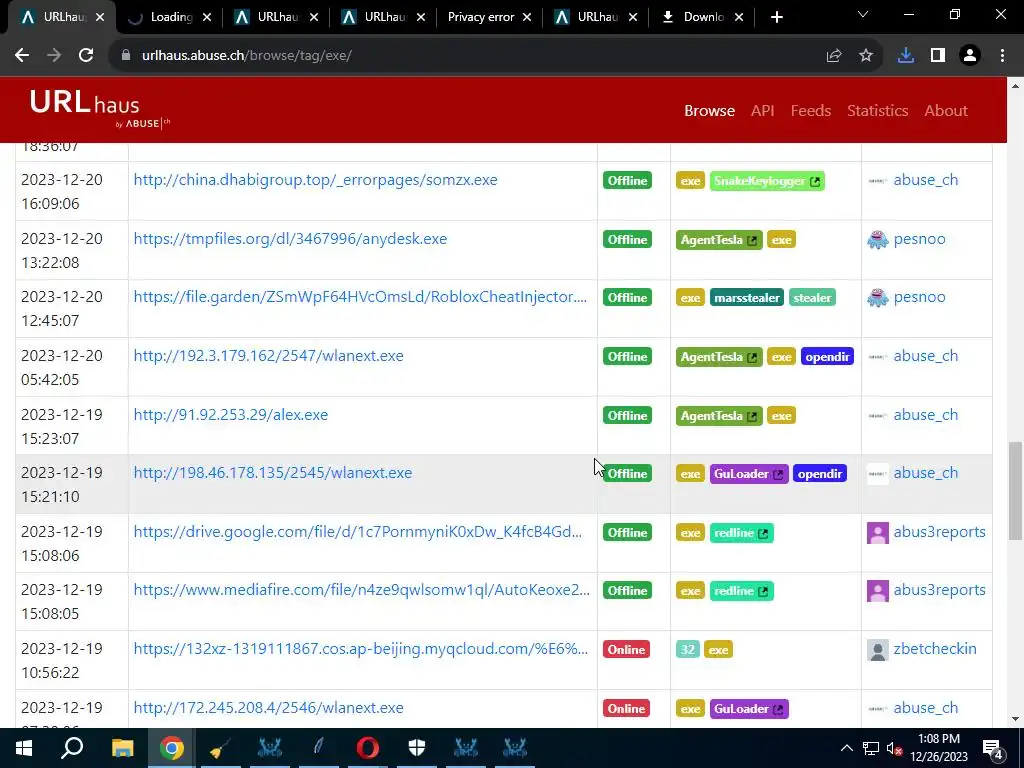
Task: Click the marsstealer tag
Action: (746, 298)
